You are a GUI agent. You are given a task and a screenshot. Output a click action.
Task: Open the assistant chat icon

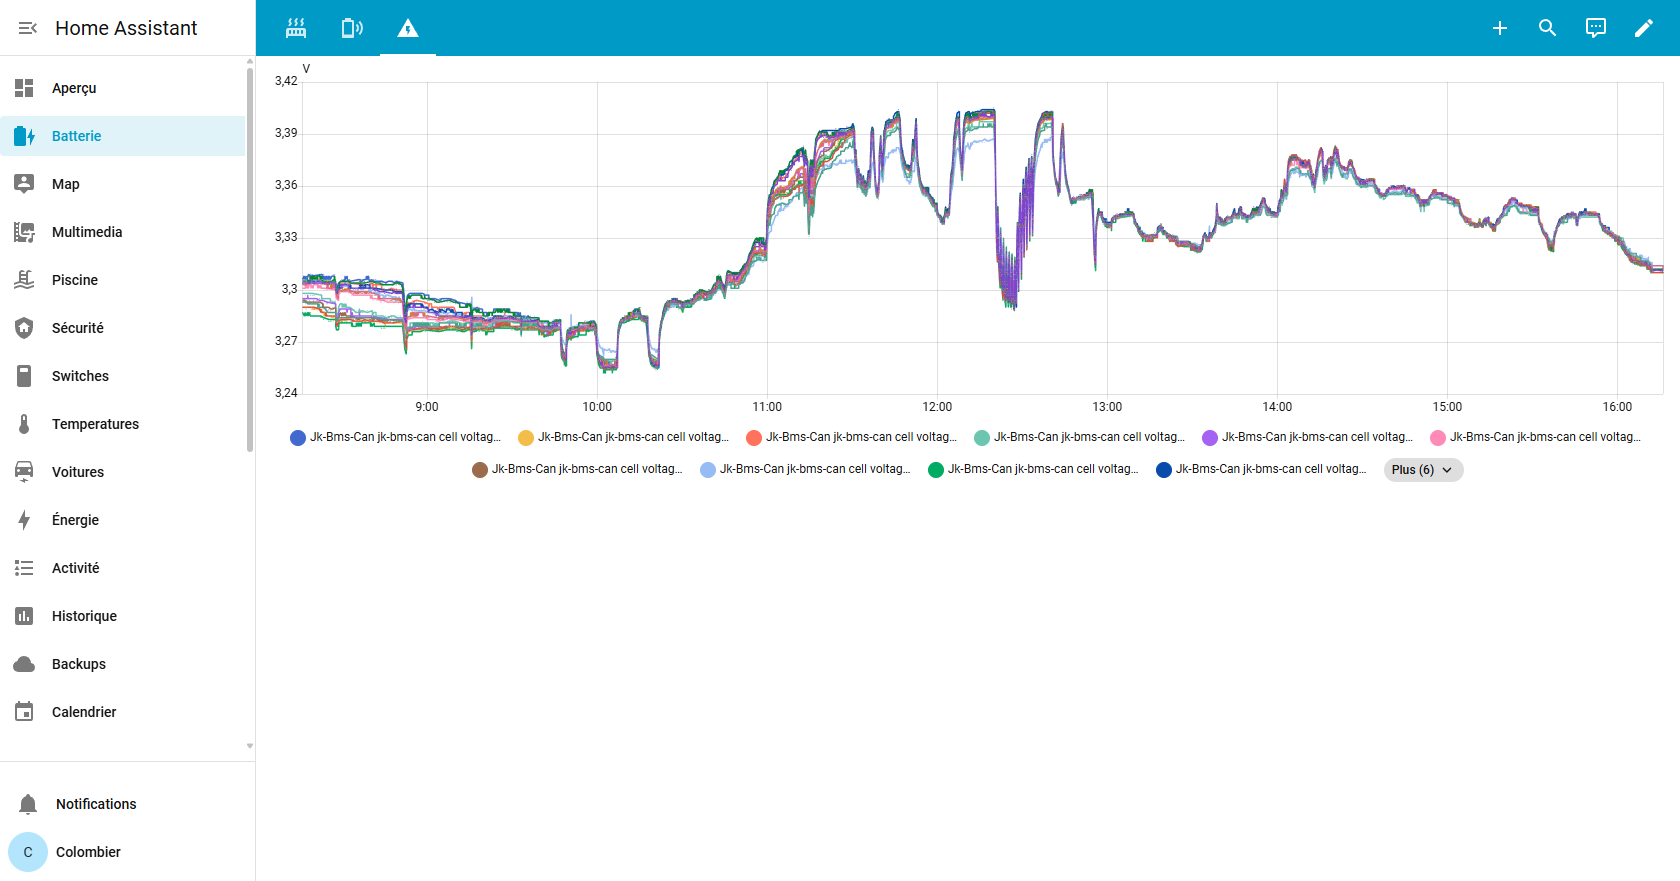click(x=1595, y=28)
